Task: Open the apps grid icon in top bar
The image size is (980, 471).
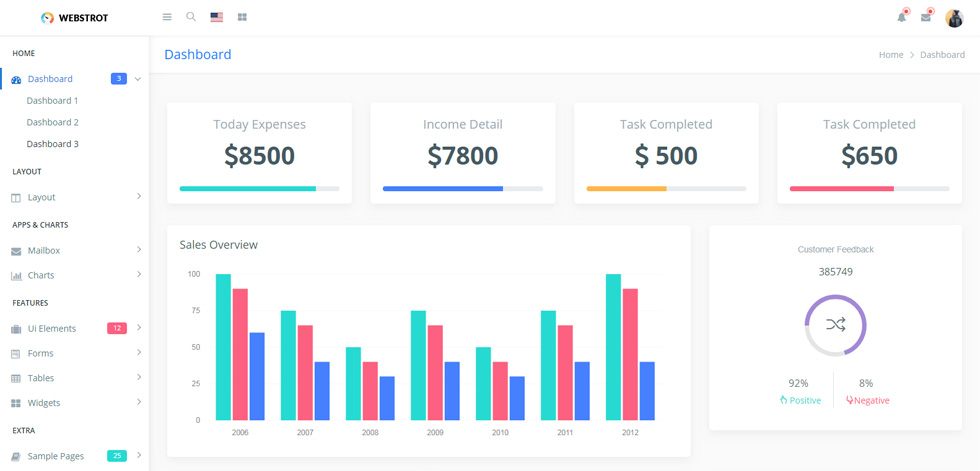Action: (x=242, y=17)
